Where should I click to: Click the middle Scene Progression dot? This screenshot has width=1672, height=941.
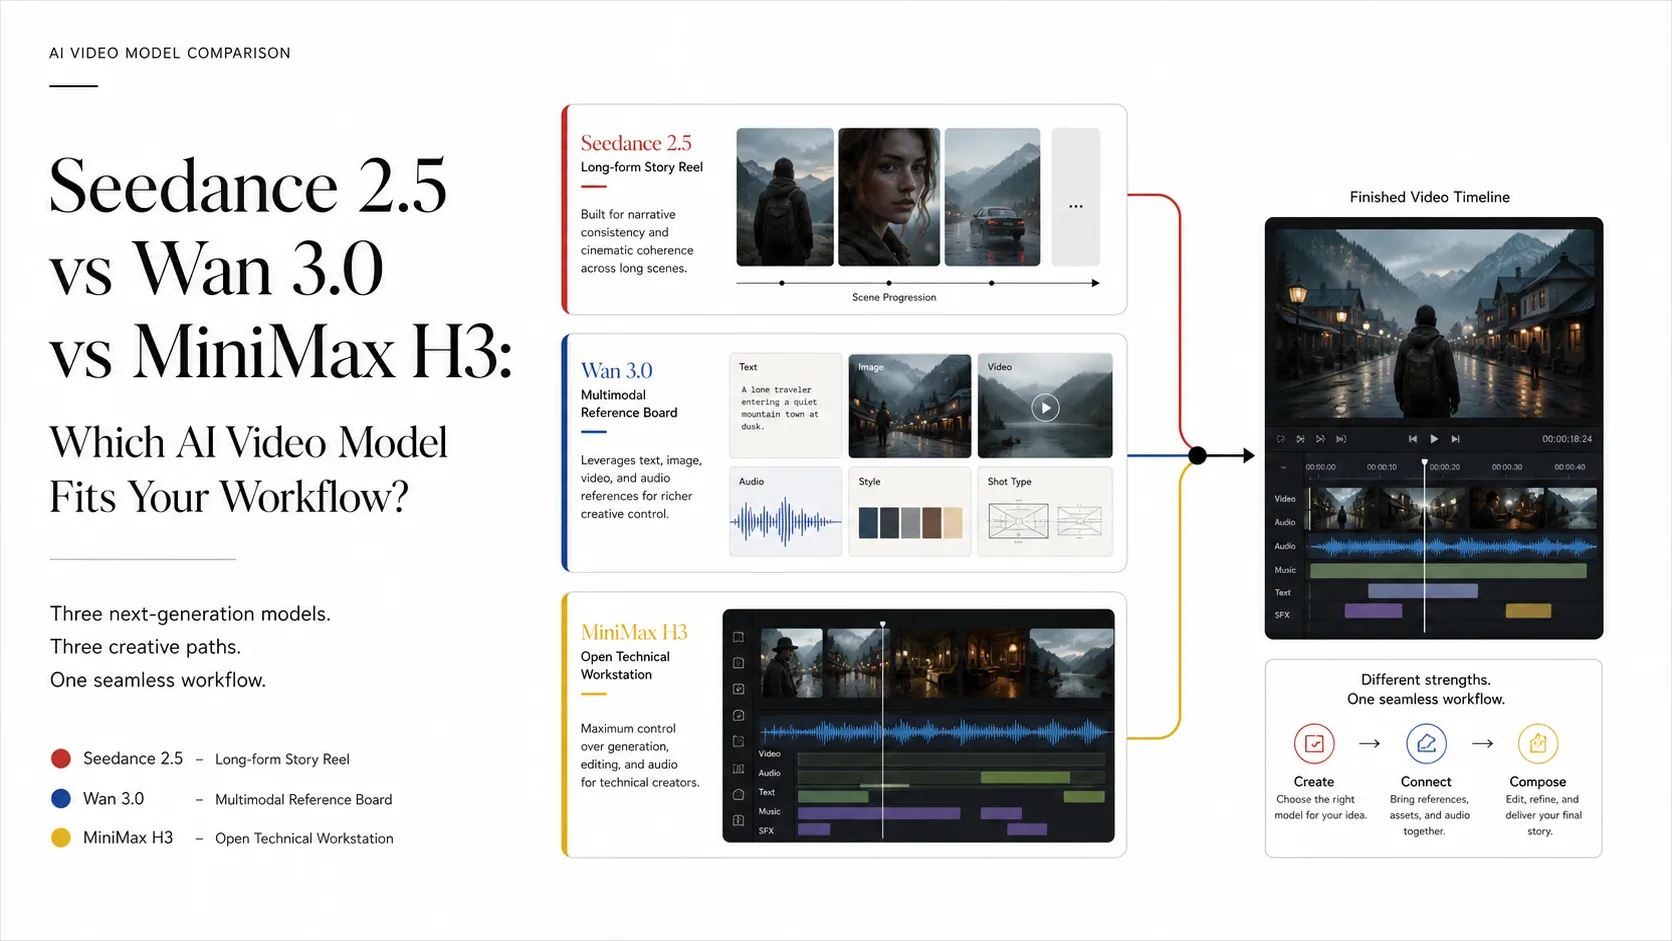coord(889,283)
